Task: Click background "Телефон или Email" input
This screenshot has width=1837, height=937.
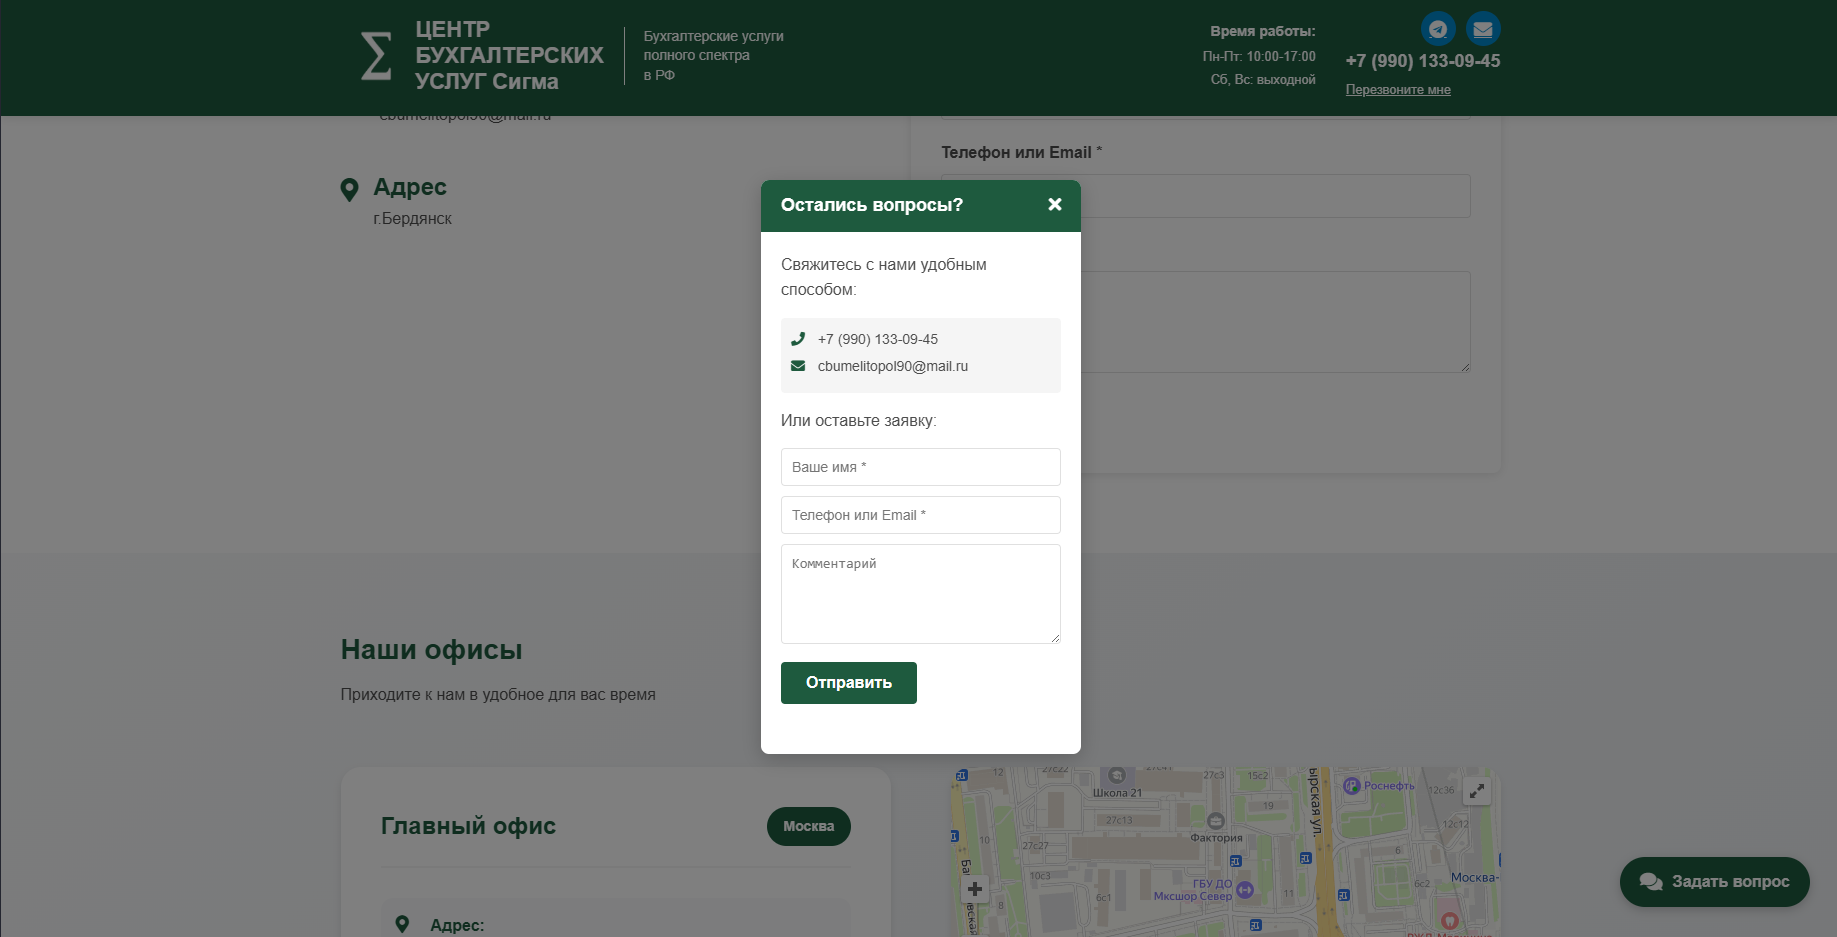Action: (1275, 196)
